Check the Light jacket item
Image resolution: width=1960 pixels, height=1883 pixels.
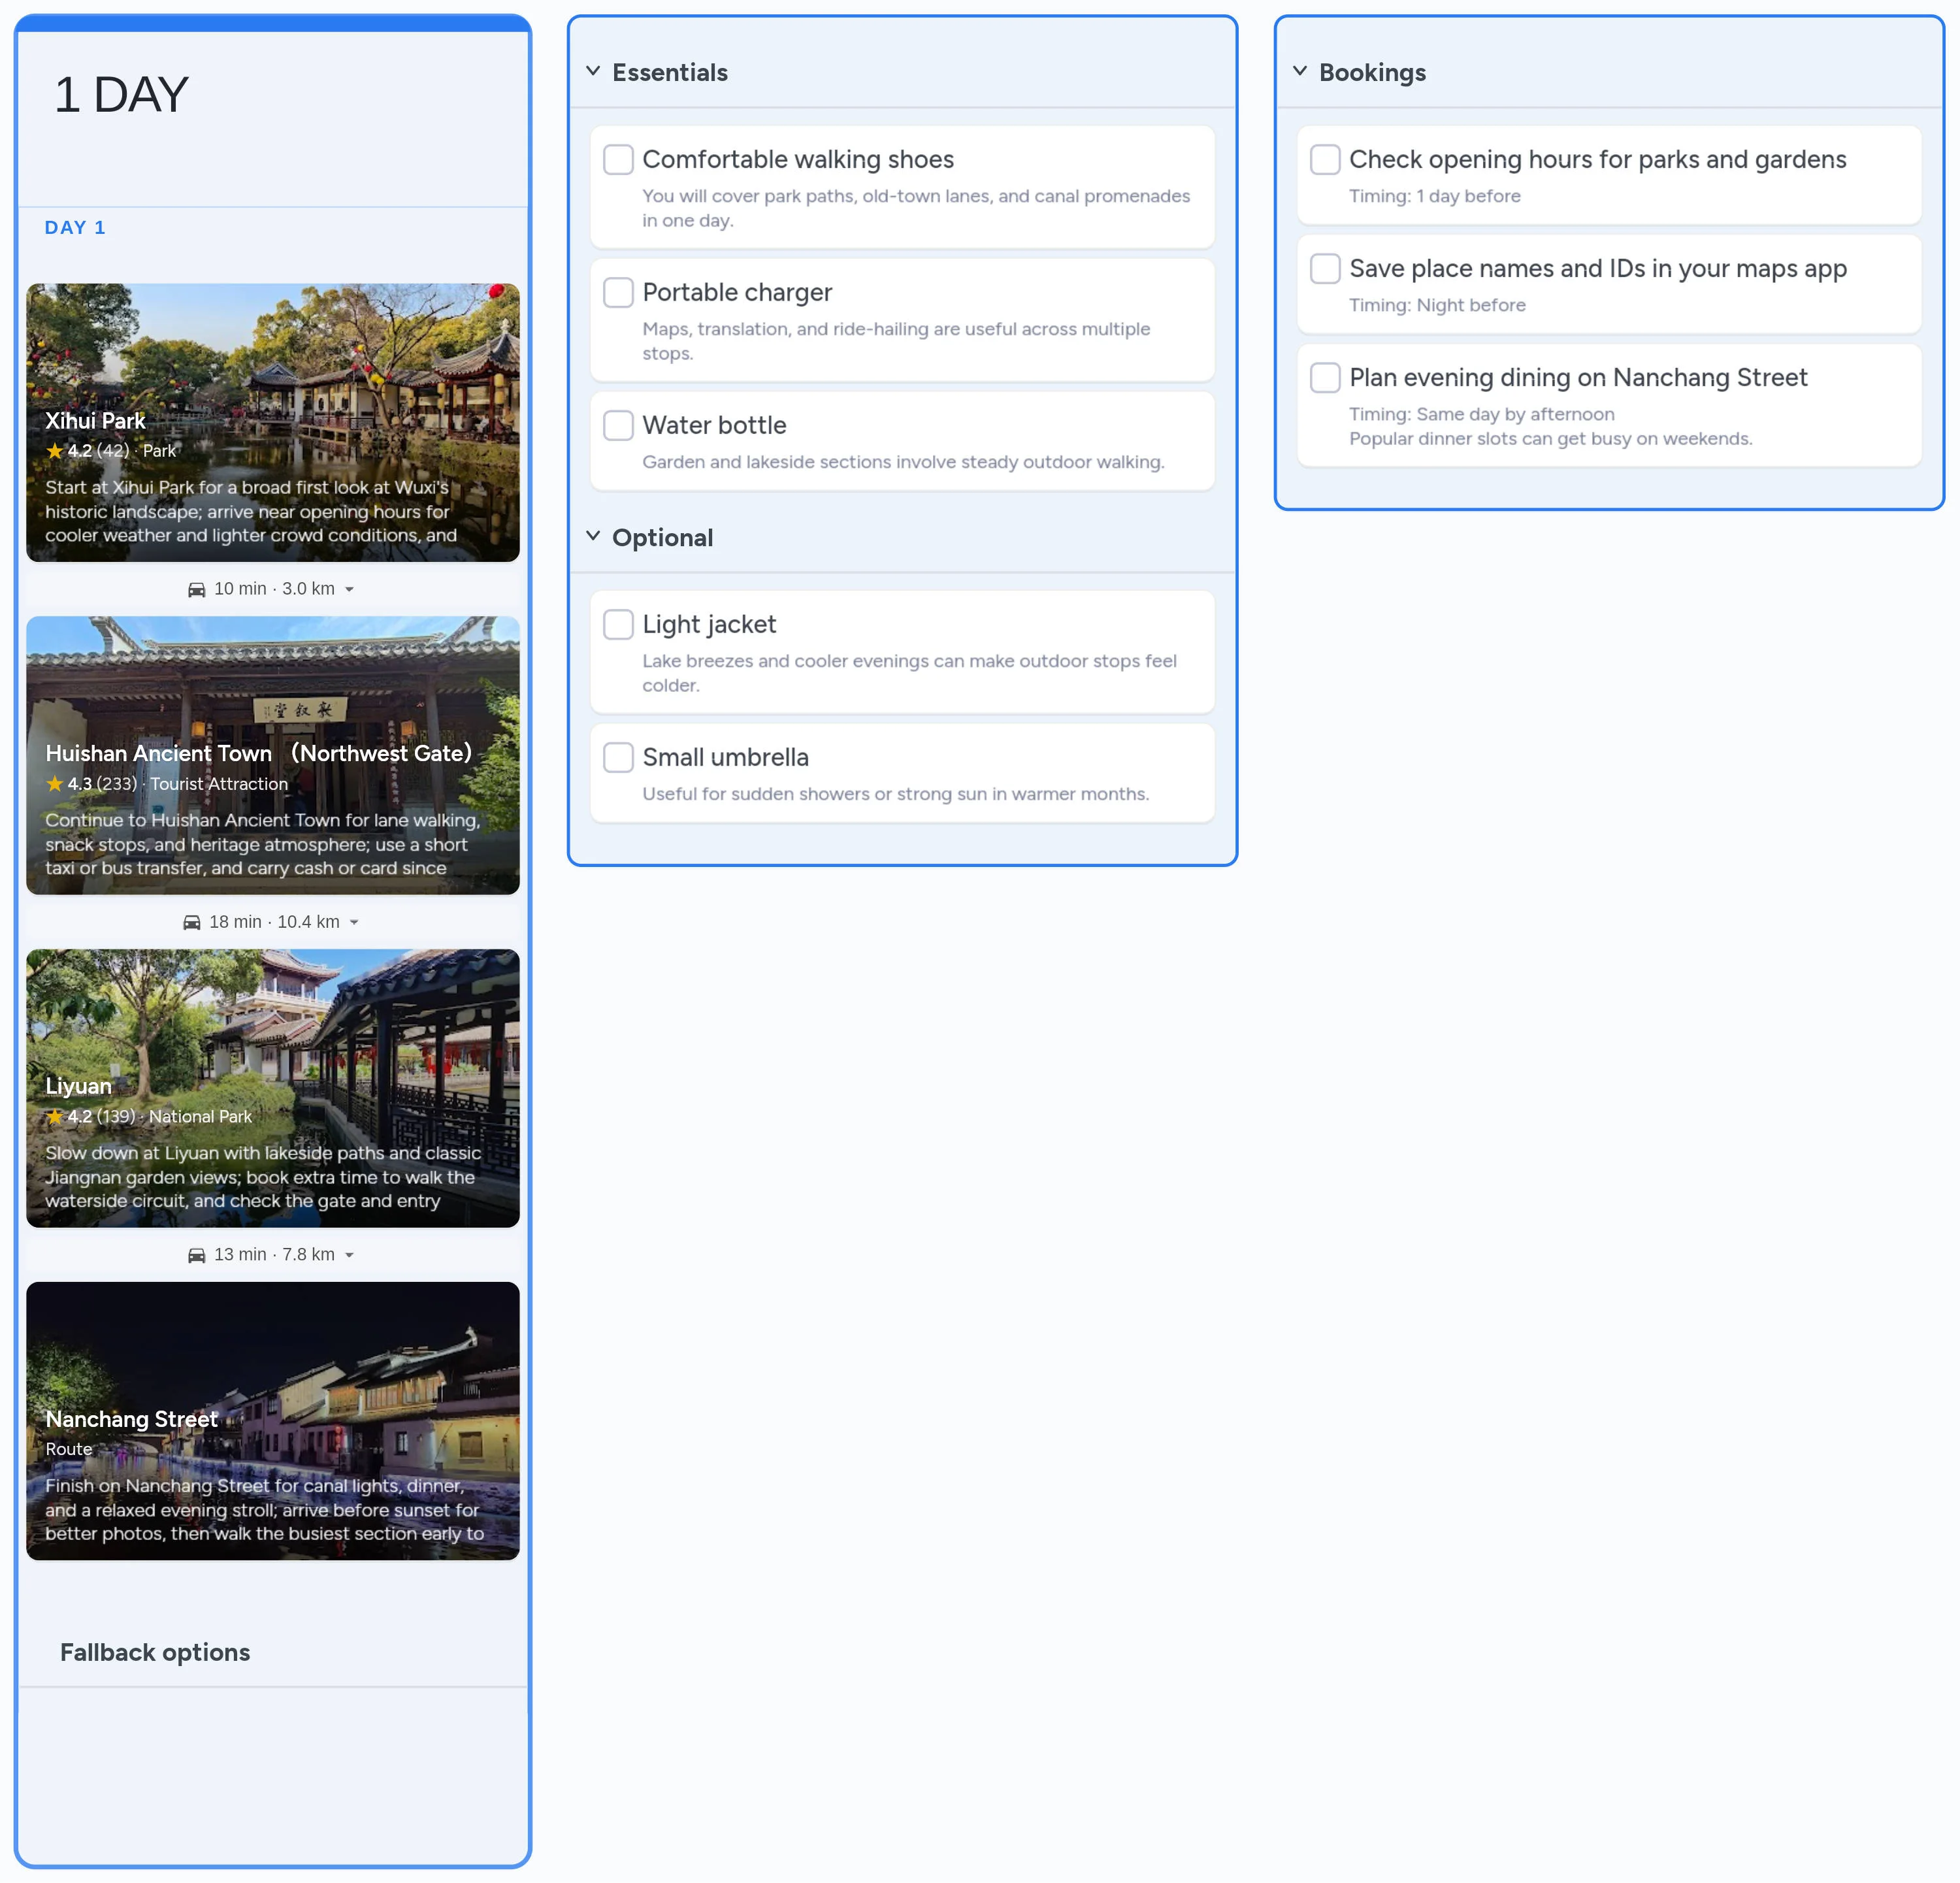[618, 624]
